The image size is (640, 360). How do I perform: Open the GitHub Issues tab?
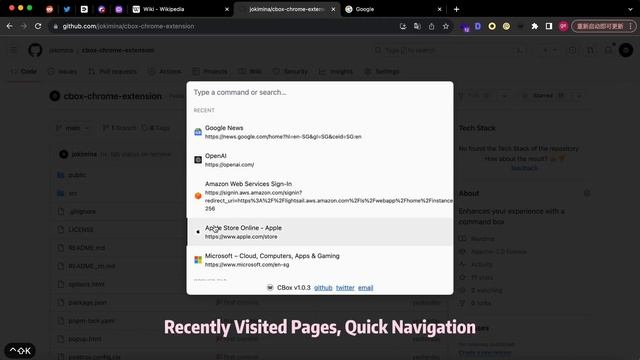pos(62,71)
